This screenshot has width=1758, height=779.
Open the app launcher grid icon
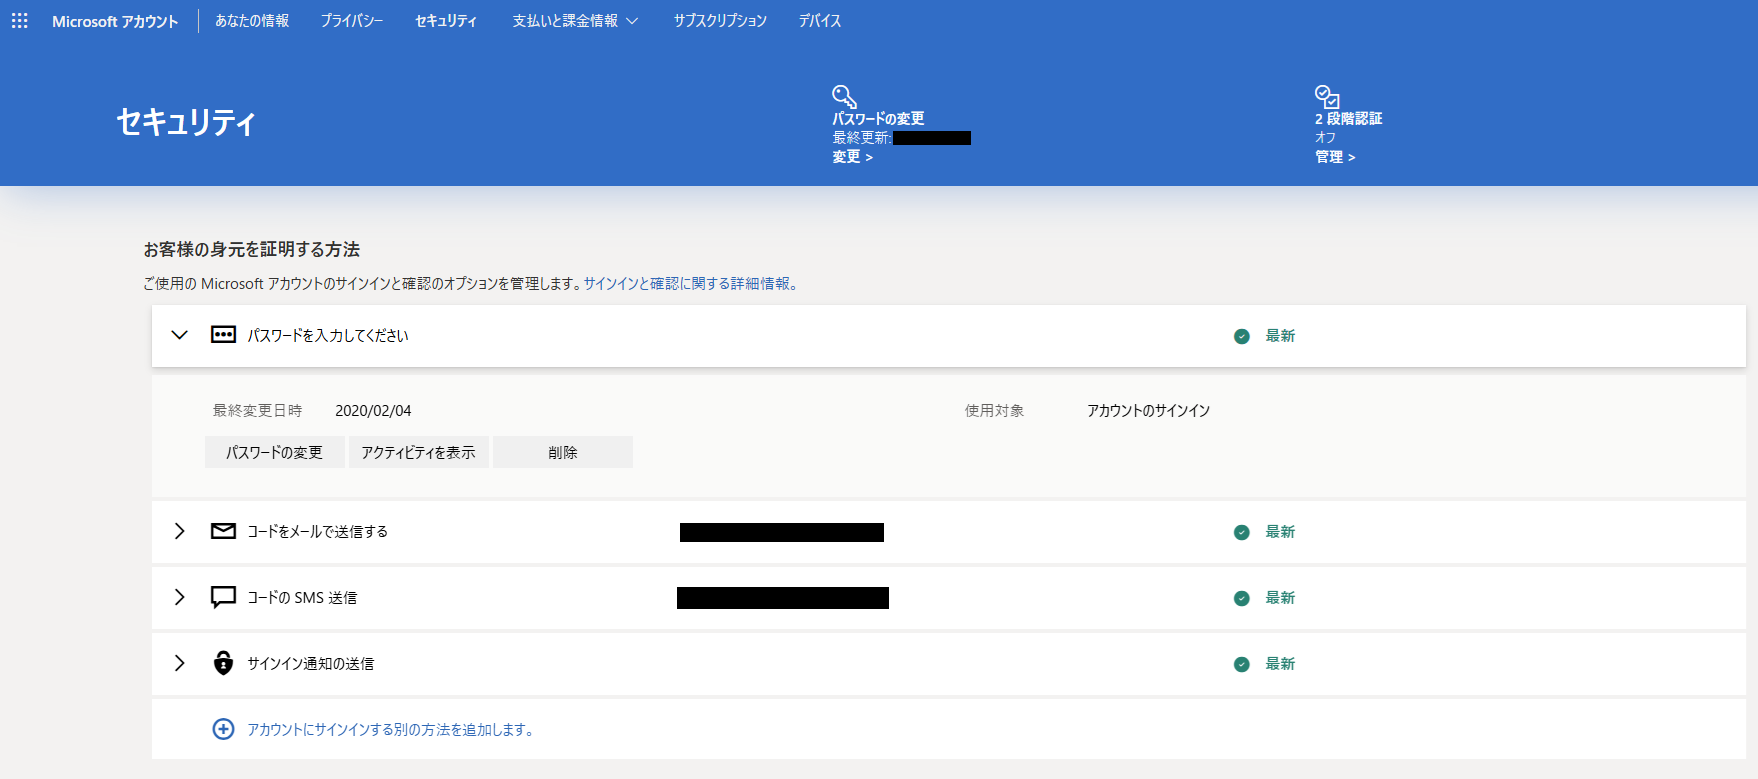19,21
